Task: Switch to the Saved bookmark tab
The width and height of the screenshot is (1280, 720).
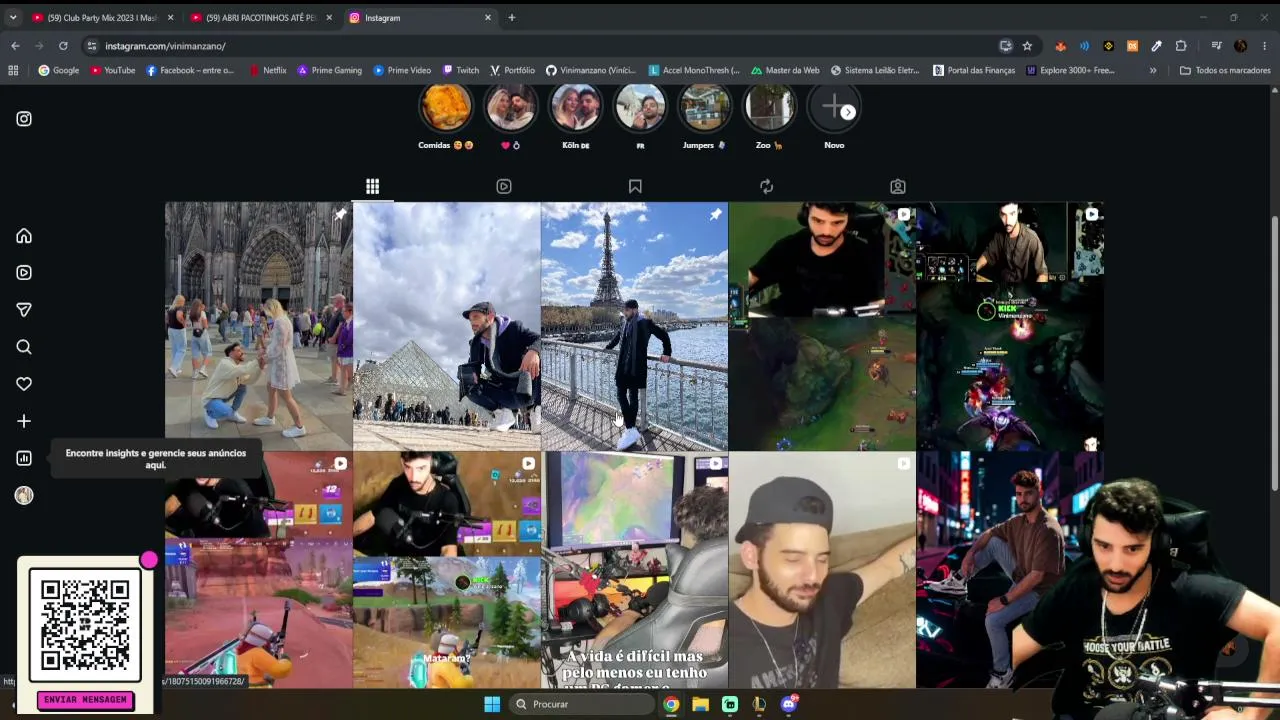Action: click(x=635, y=186)
